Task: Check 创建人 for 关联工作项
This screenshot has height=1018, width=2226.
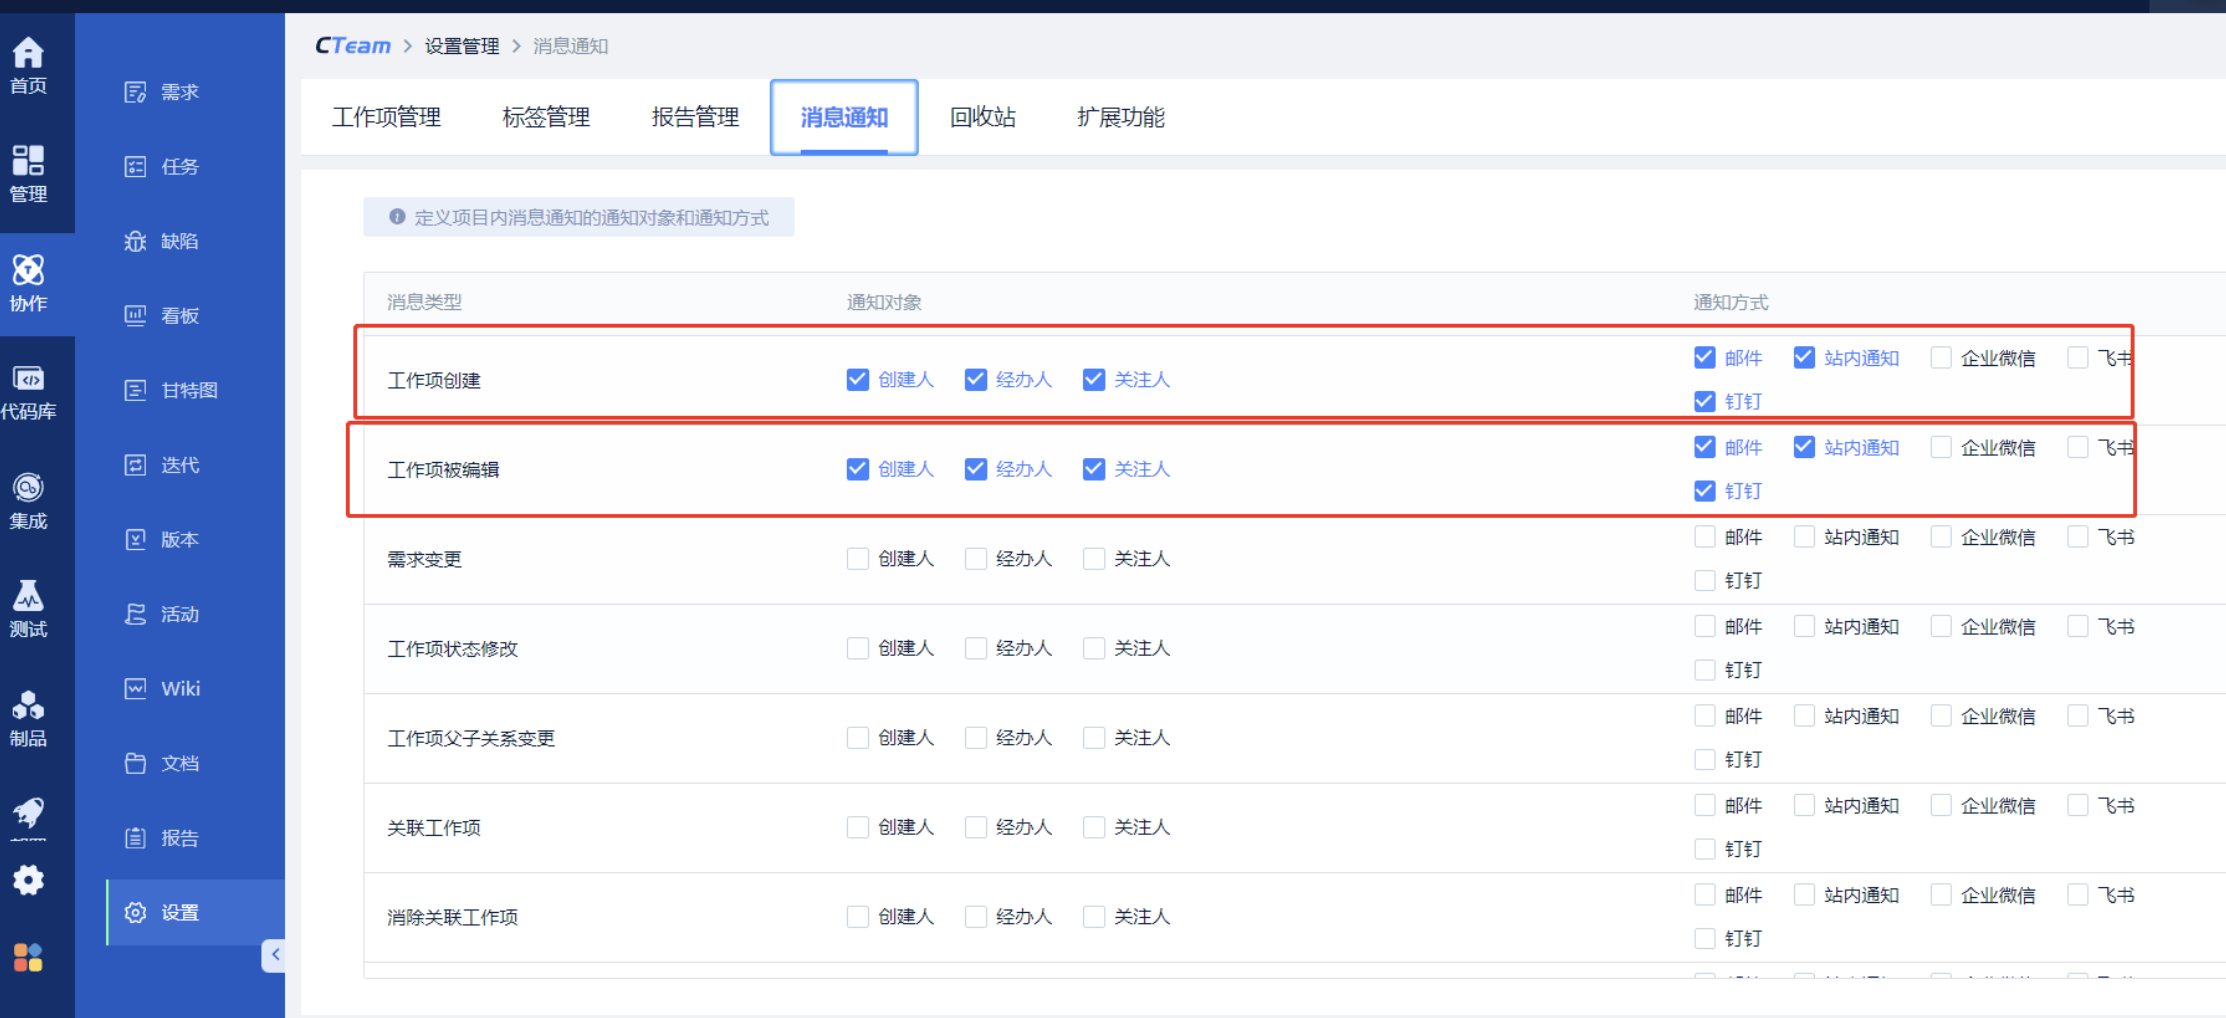Action: 858,827
